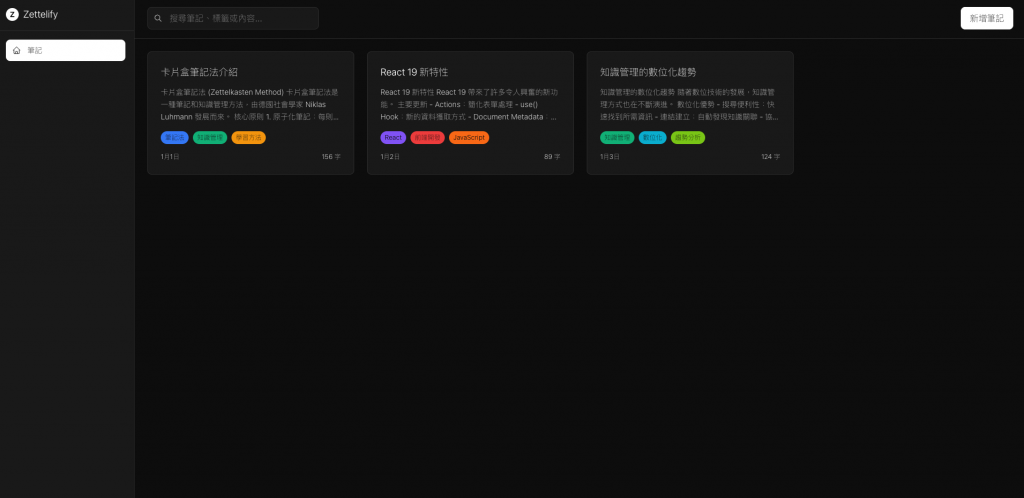Click the React 19 note preview text
This screenshot has height=498, width=1024.
coord(470,104)
